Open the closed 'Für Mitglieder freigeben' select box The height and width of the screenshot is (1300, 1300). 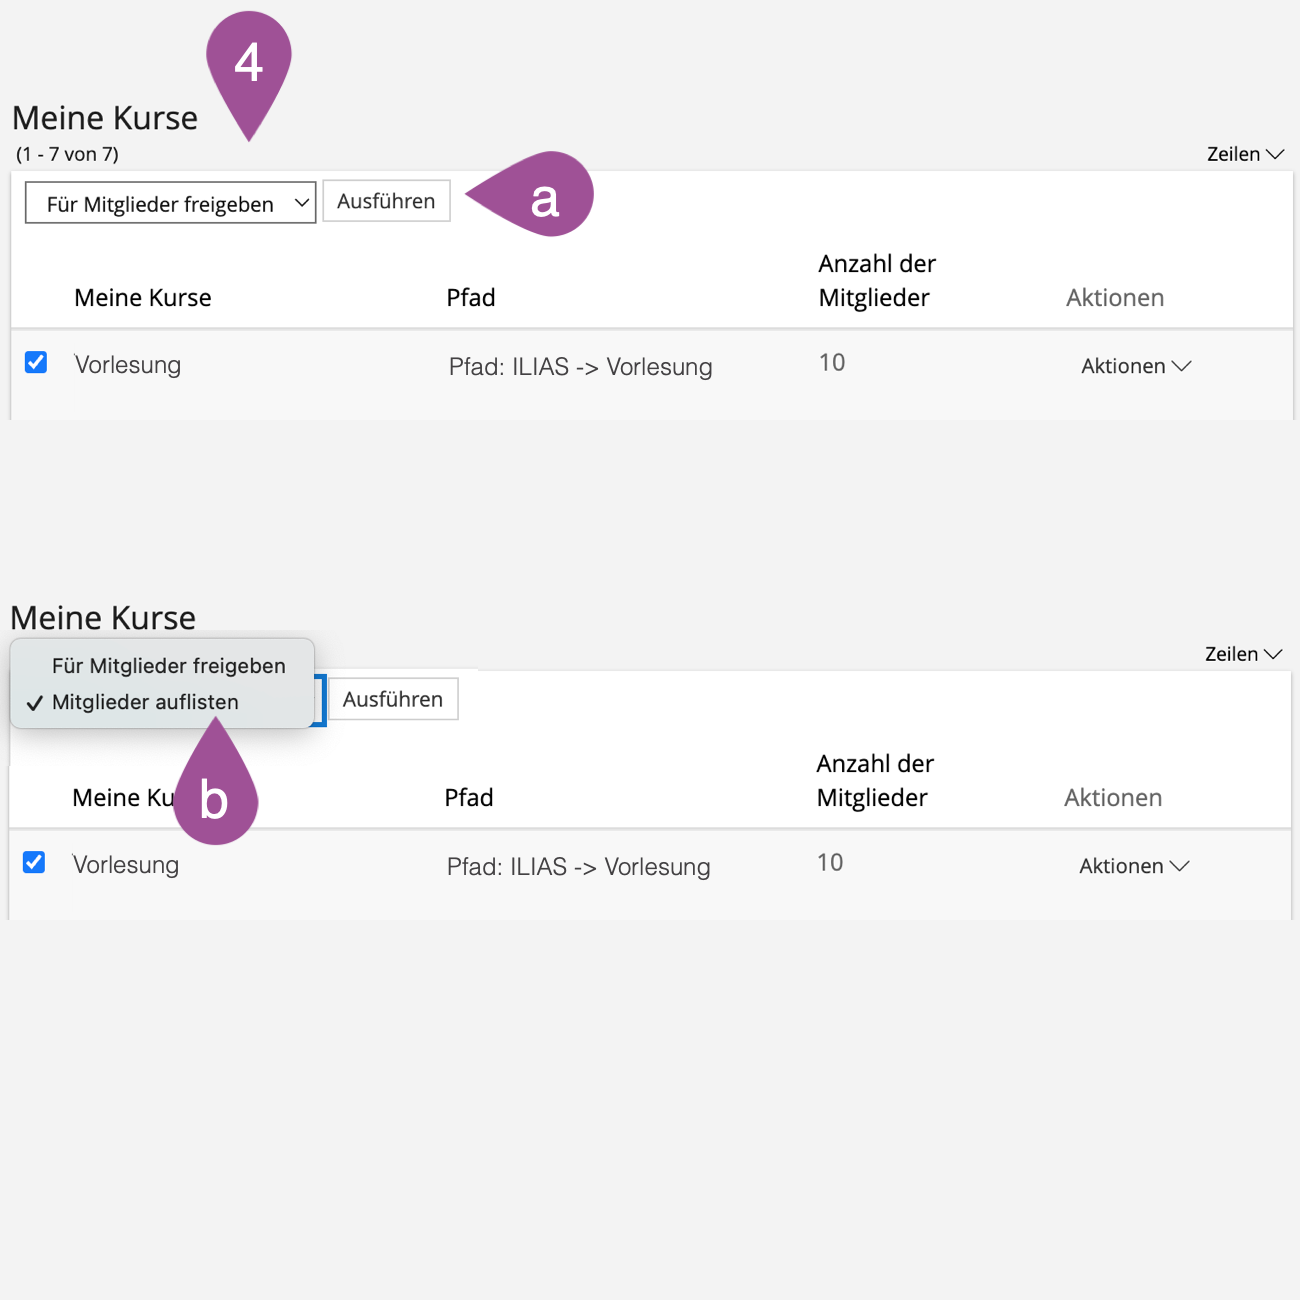click(x=170, y=203)
